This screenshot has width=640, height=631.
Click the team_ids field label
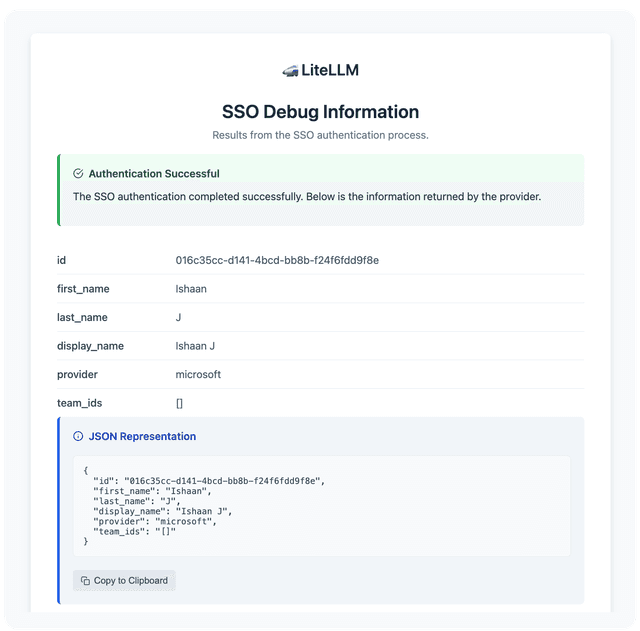pos(80,403)
